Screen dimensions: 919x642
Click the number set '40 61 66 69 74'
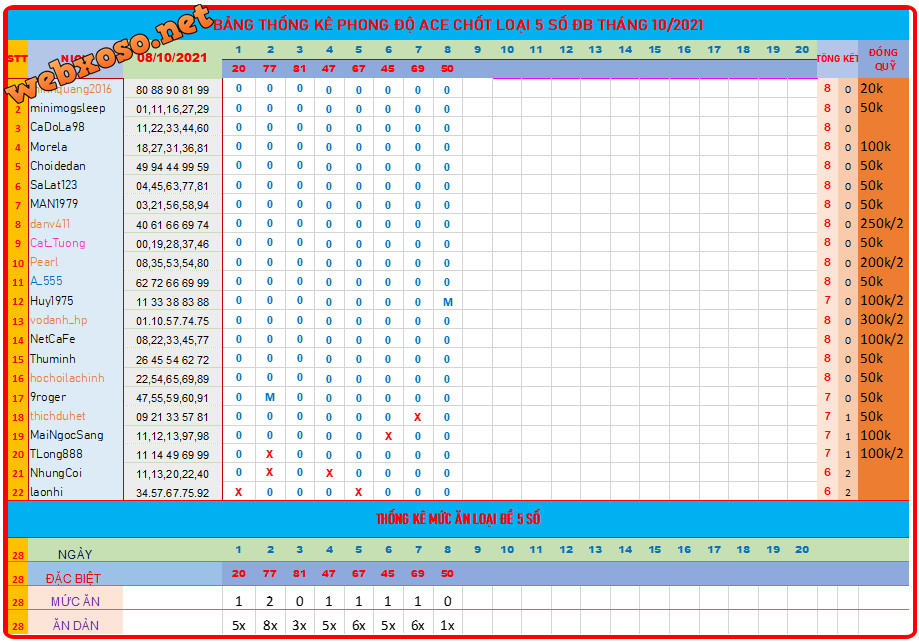coord(172,225)
